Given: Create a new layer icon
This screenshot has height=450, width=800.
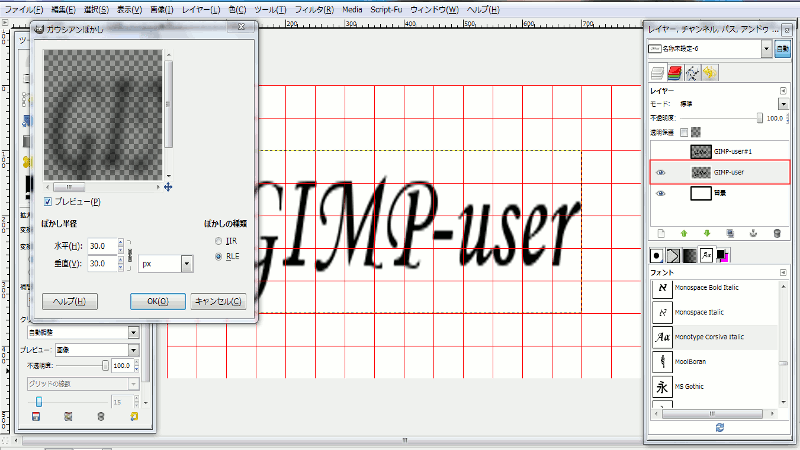Looking at the screenshot, I should tap(661, 234).
